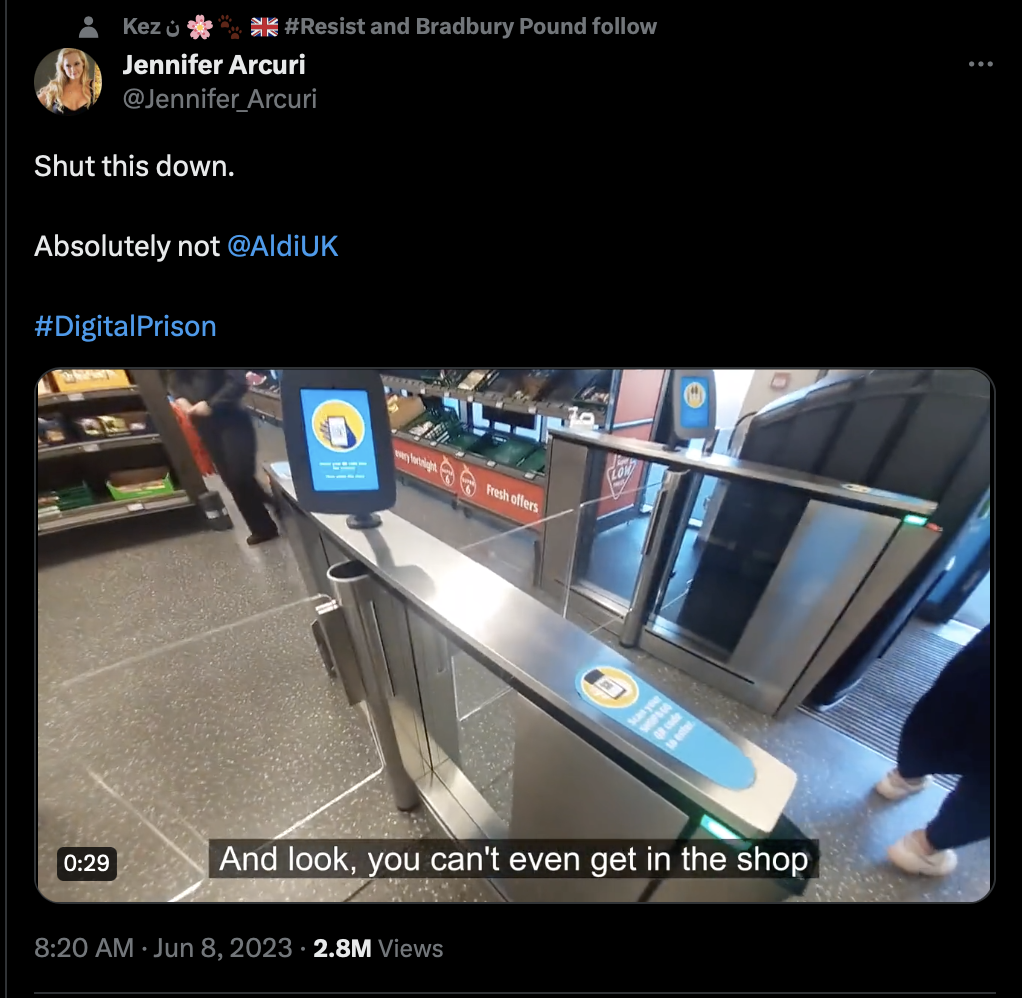
Task: Open Jennifer Arcuri's profile picture
Action: [x=68, y=81]
